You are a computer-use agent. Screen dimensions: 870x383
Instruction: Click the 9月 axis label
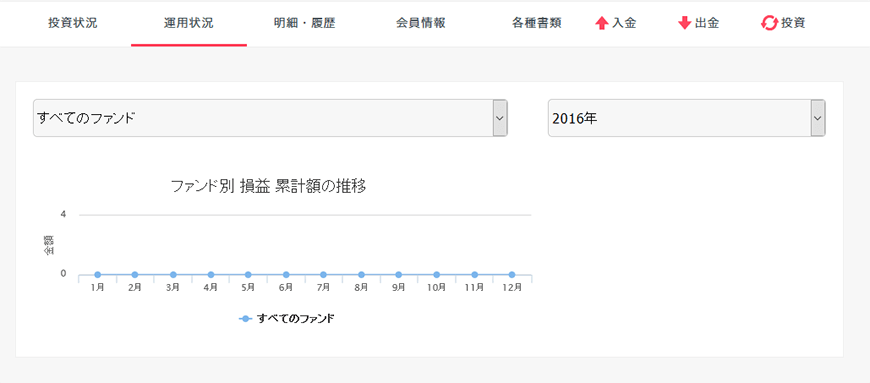click(x=398, y=288)
